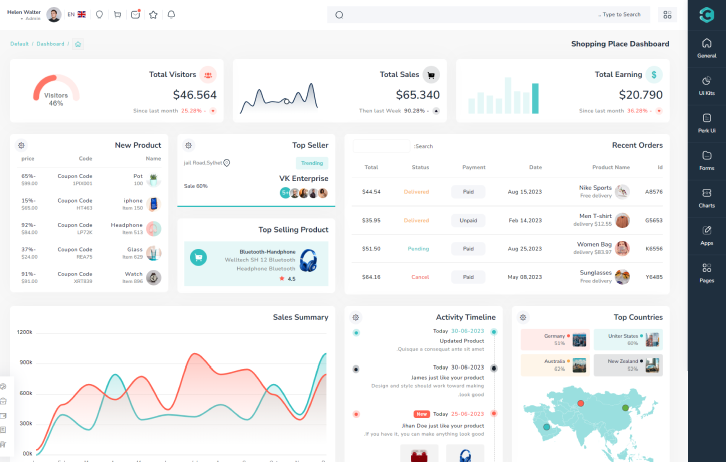Open messages inbox icon with red badge
The image size is (726, 462).
(135, 15)
